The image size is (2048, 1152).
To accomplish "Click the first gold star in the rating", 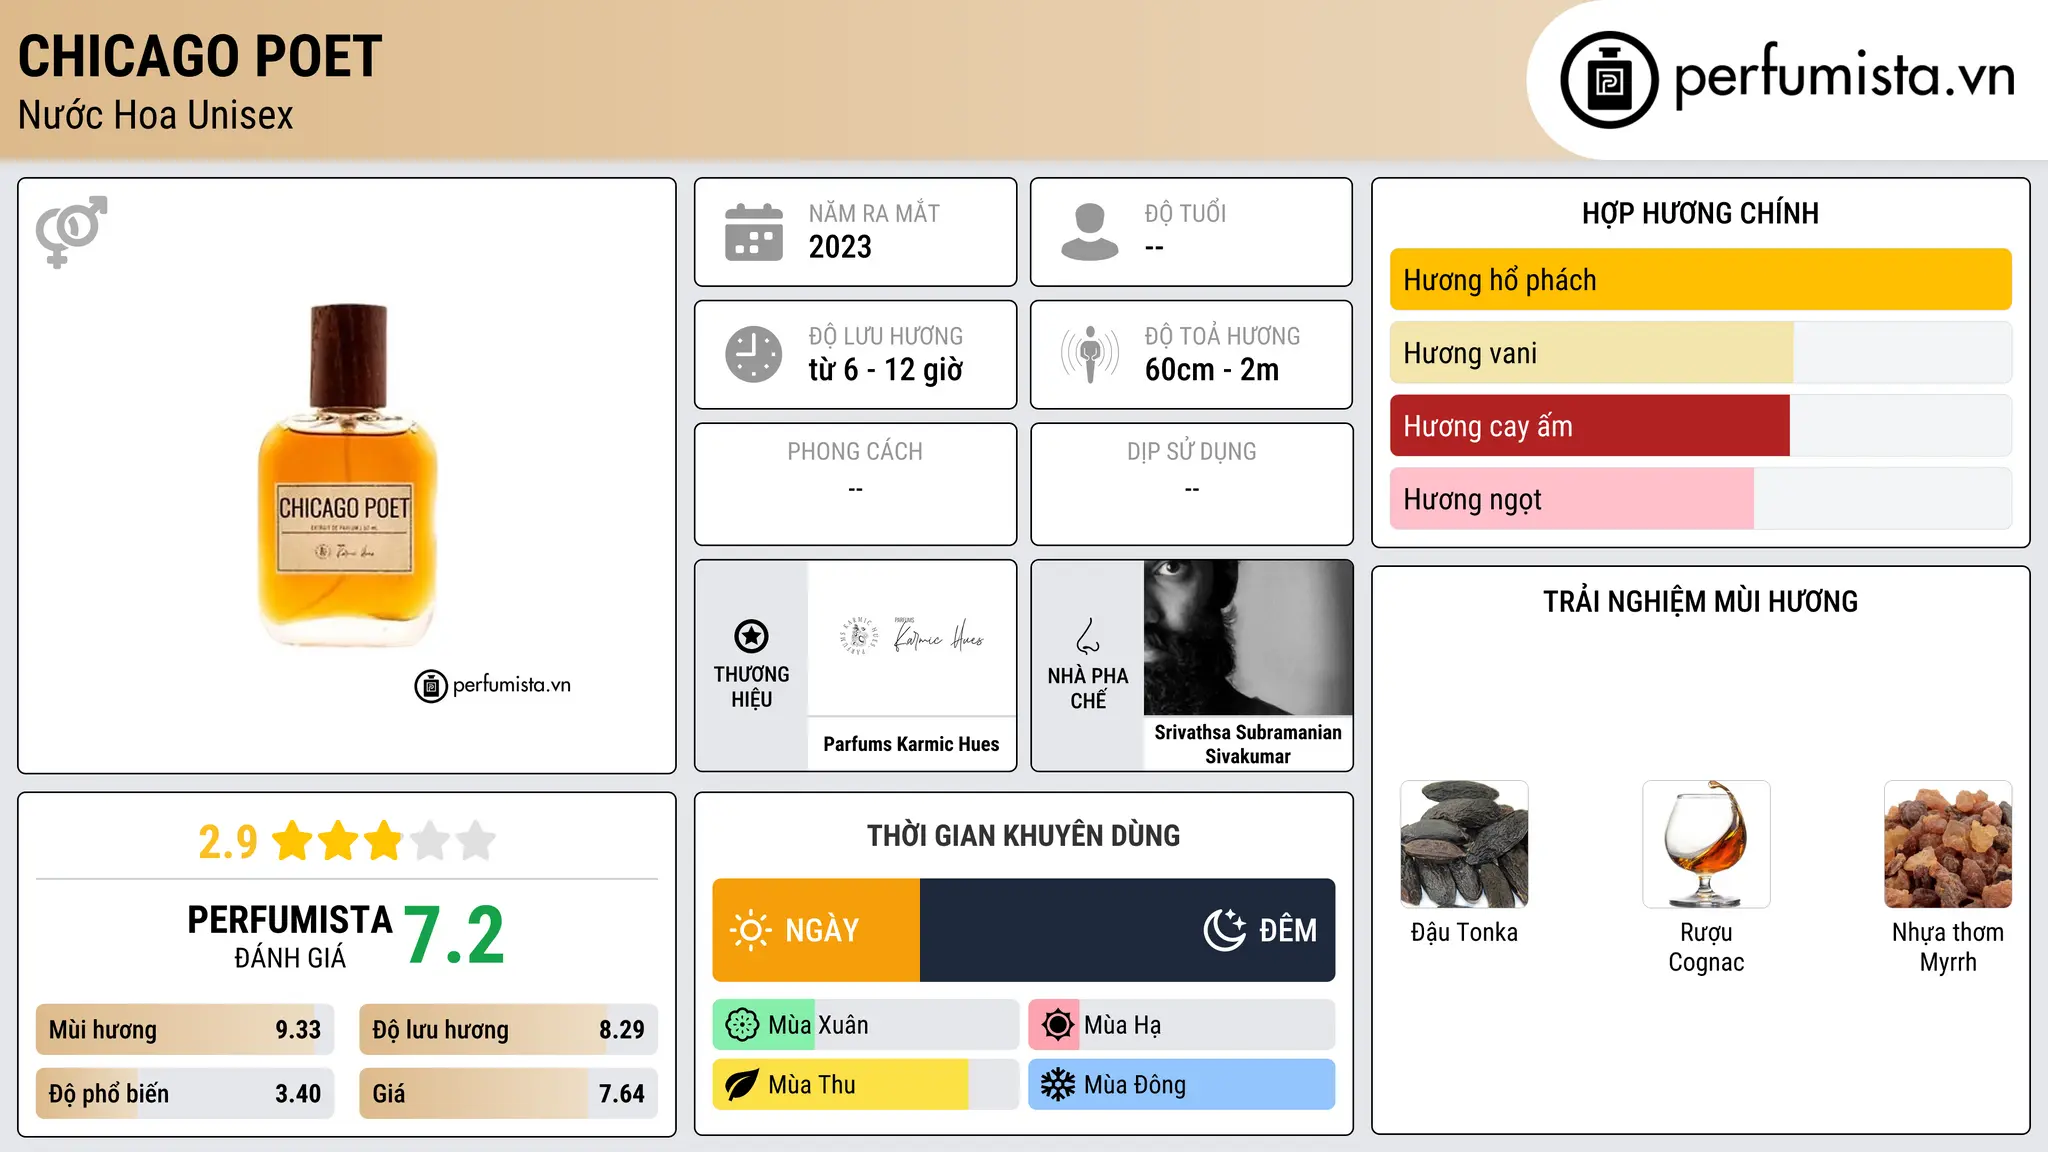I will tap(293, 841).
